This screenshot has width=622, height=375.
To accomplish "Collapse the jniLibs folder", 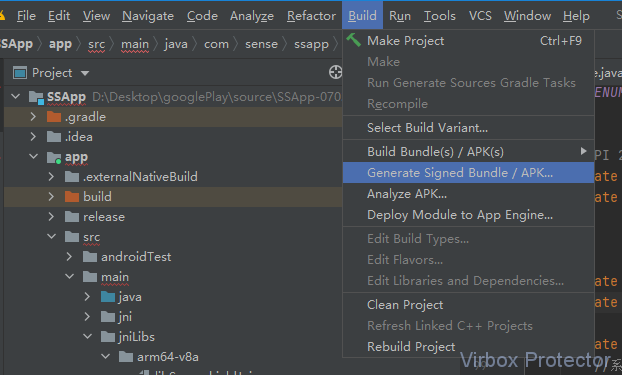I will tap(88, 337).
